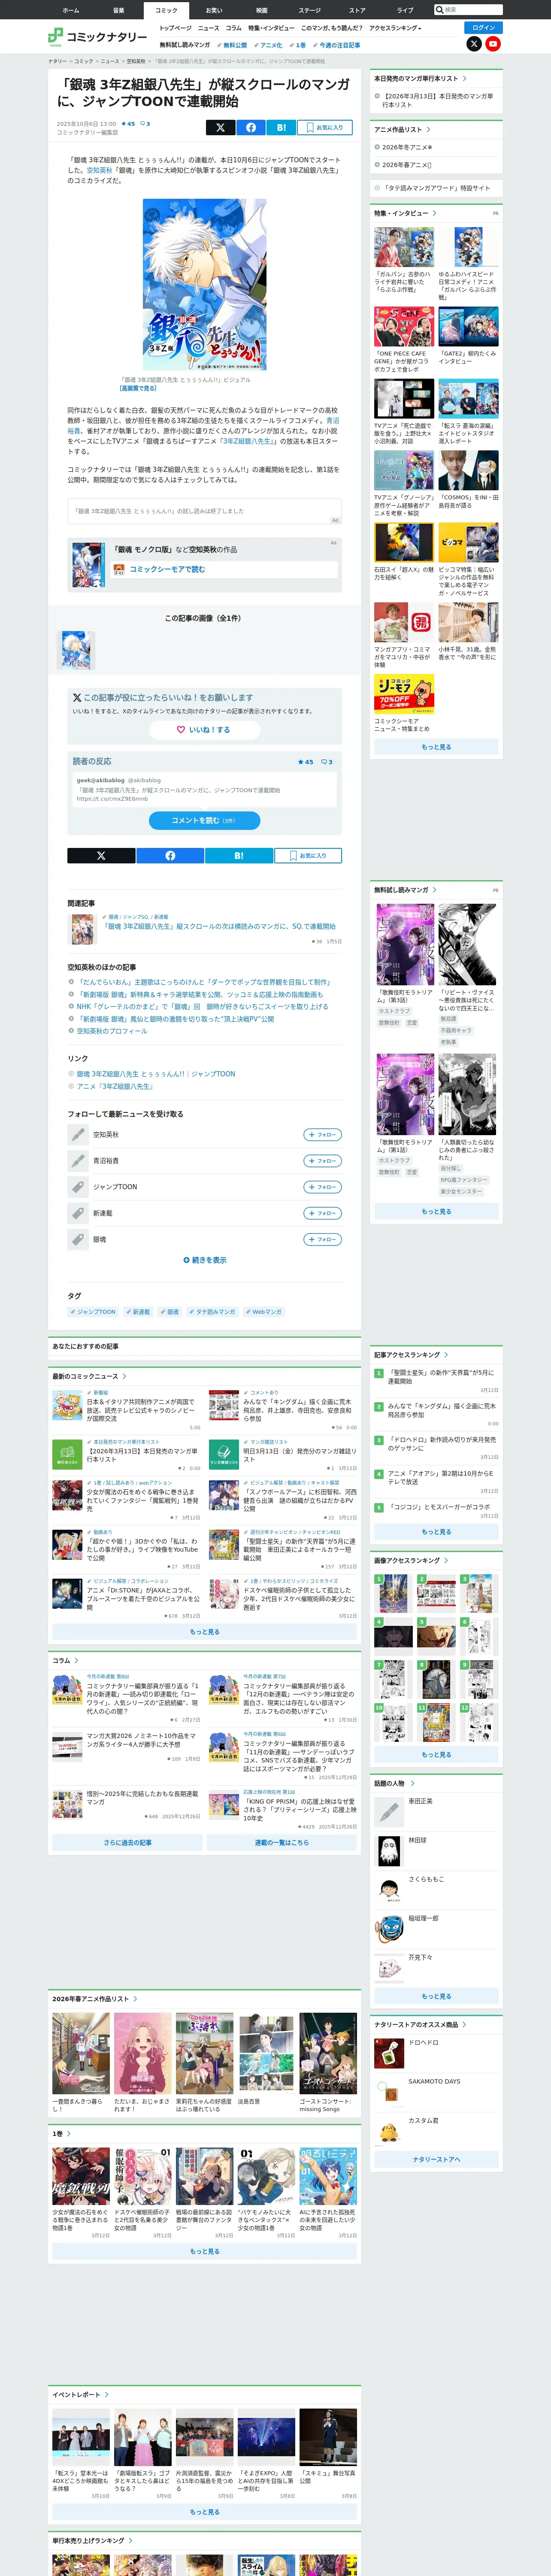Open the 稲垣理一郎 avatar image

tap(388, 1928)
